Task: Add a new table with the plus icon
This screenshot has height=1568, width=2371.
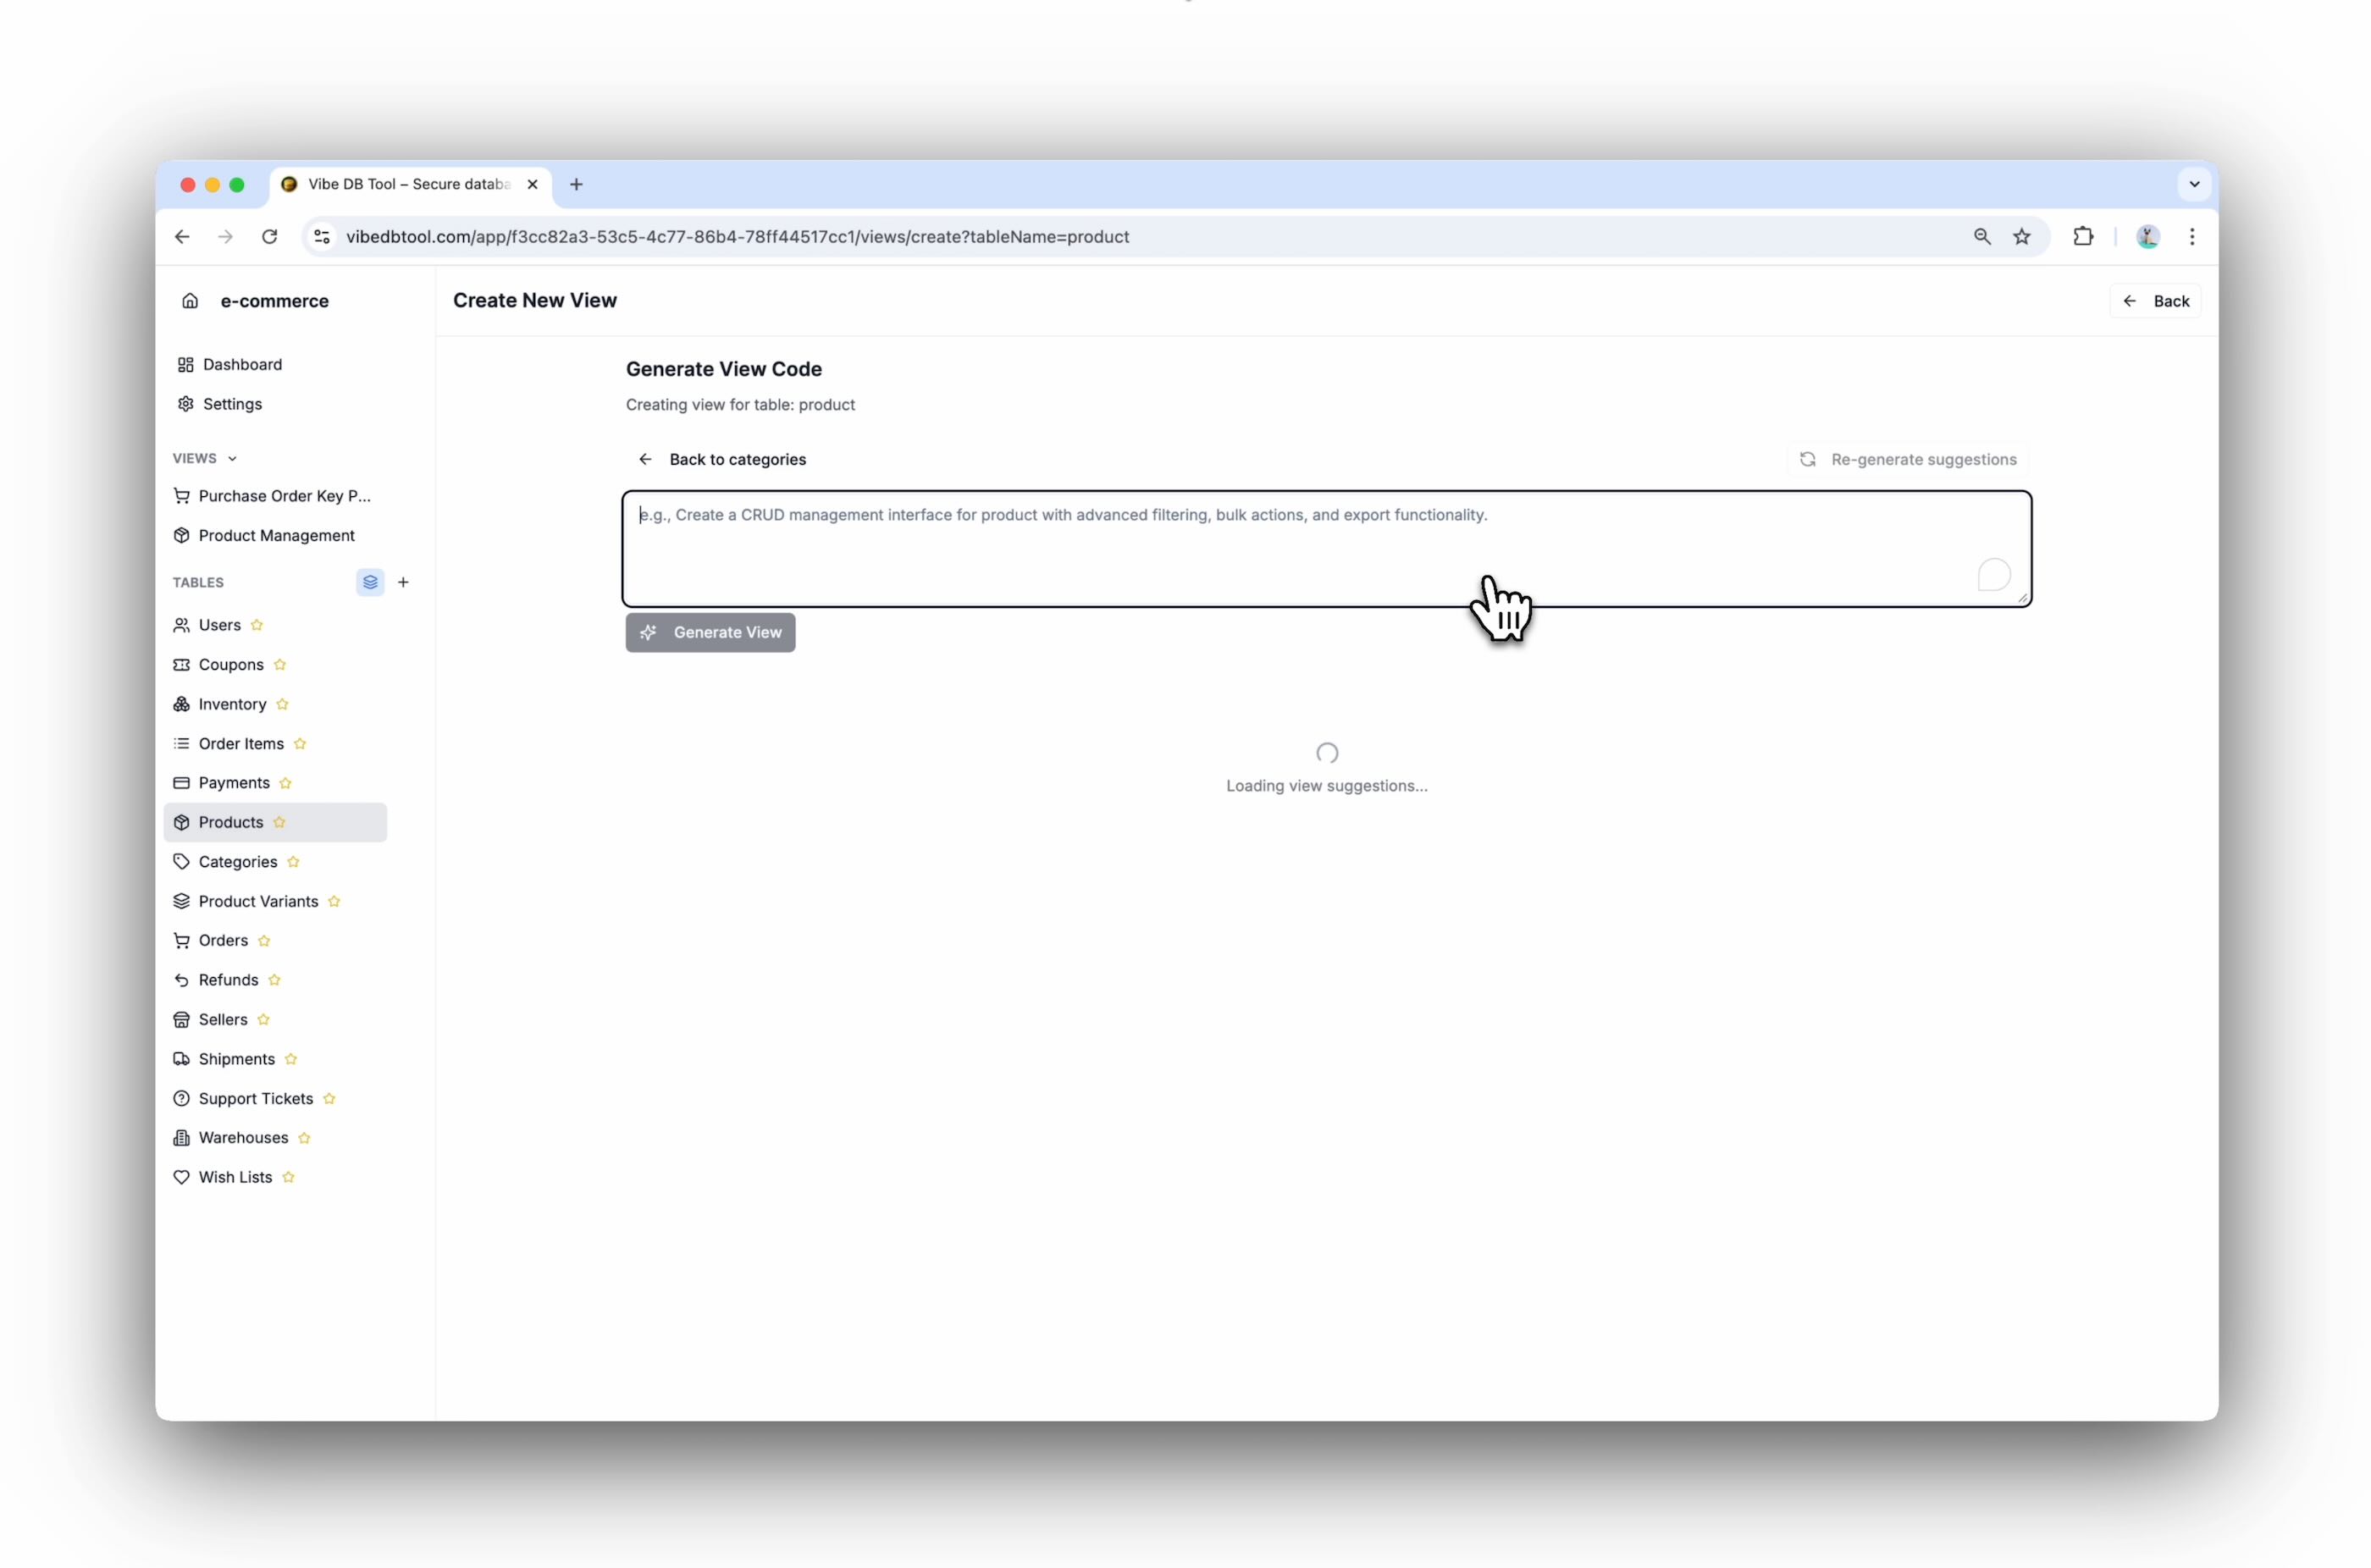Action: tap(404, 582)
